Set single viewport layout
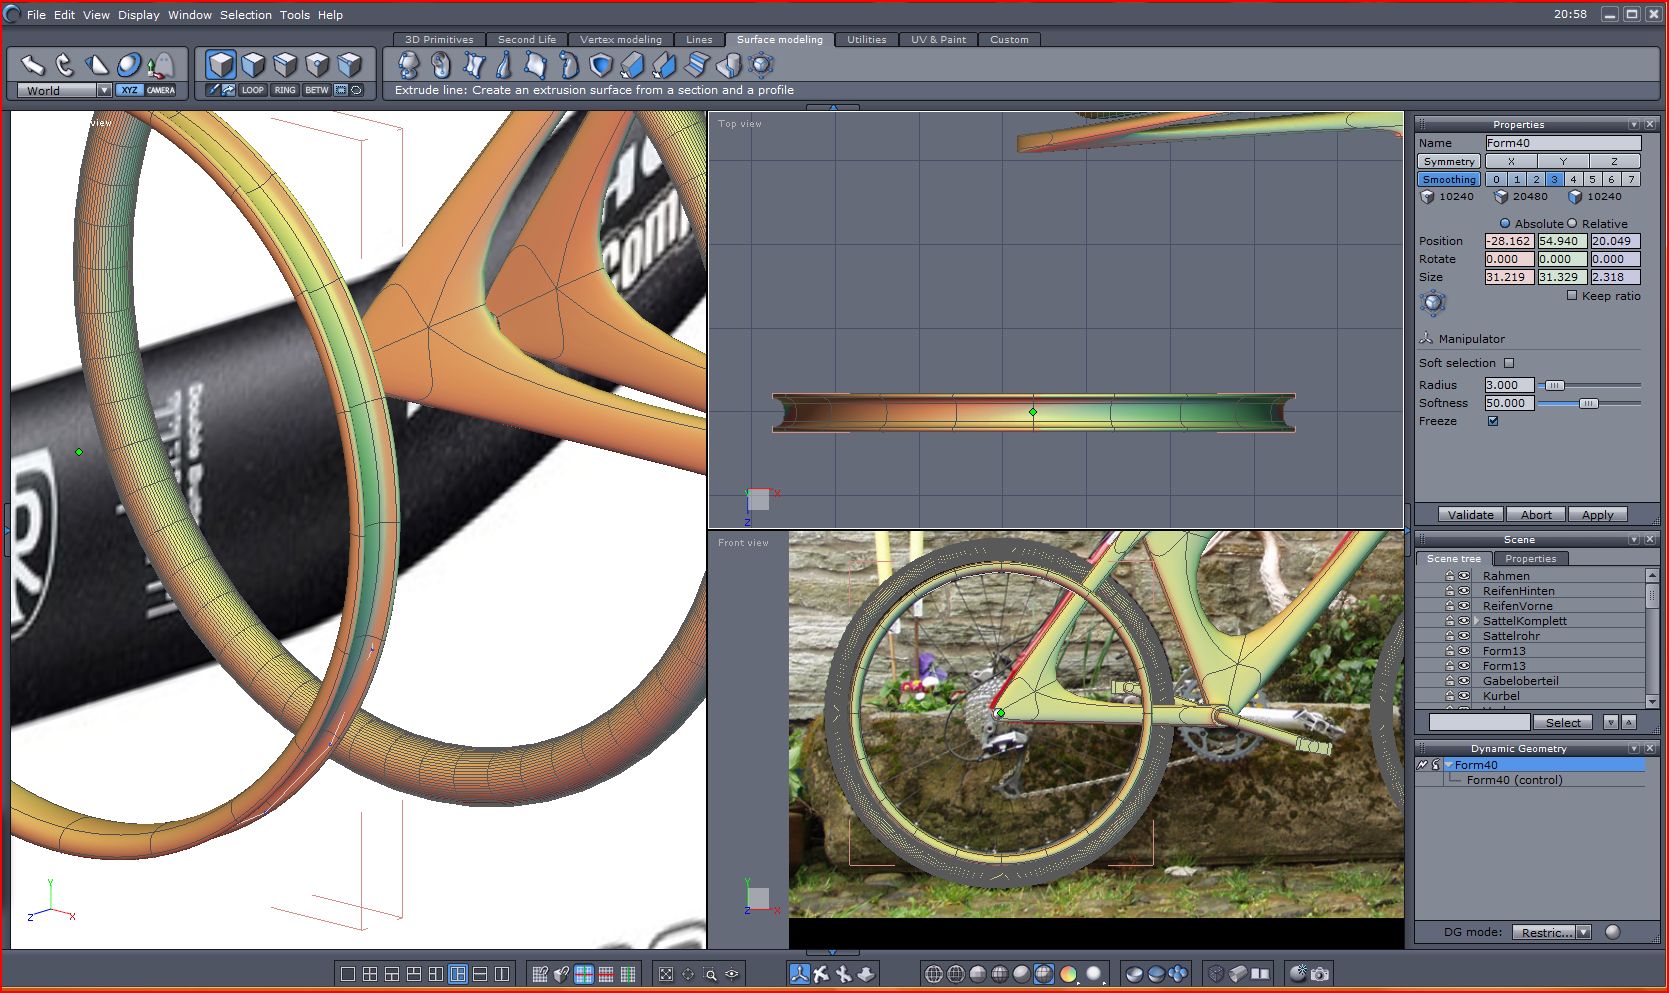 [x=348, y=974]
